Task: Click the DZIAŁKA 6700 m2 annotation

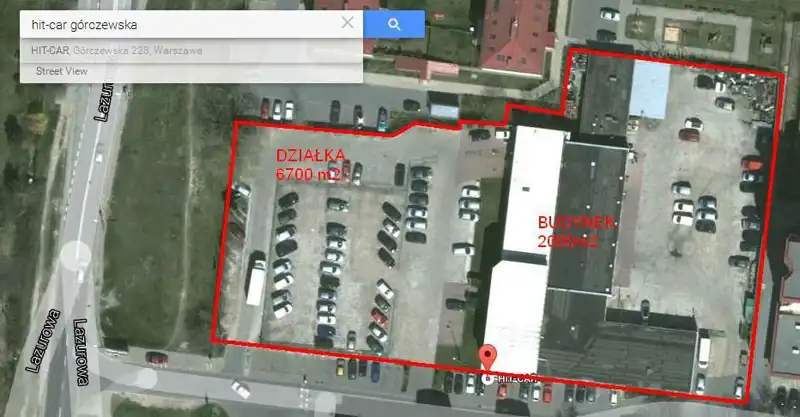Action: (x=310, y=165)
